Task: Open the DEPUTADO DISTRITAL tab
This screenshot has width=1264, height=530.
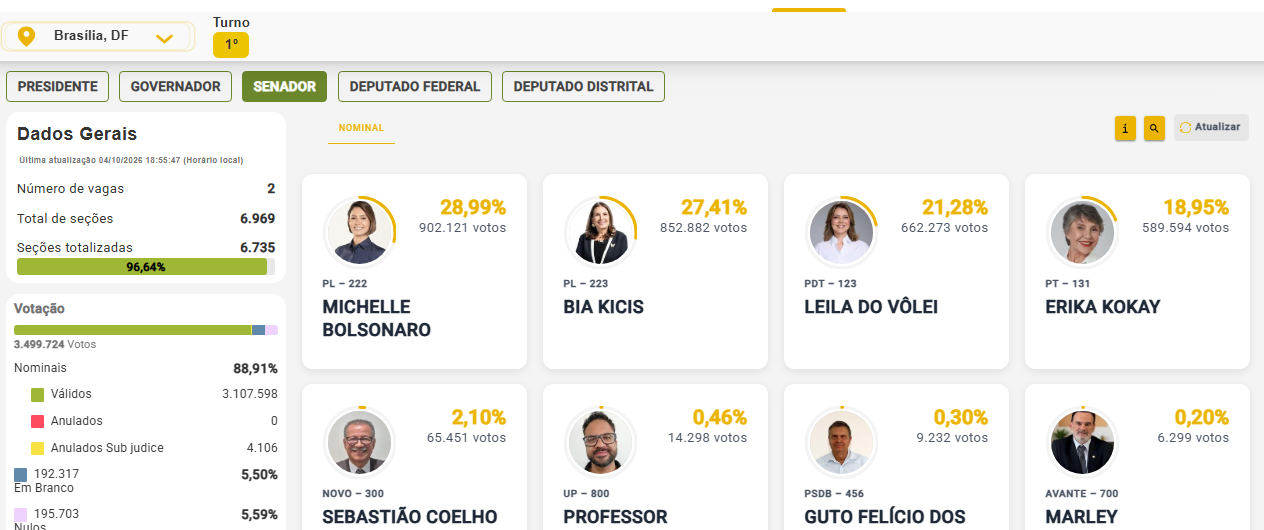Action: pyautogui.click(x=583, y=87)
